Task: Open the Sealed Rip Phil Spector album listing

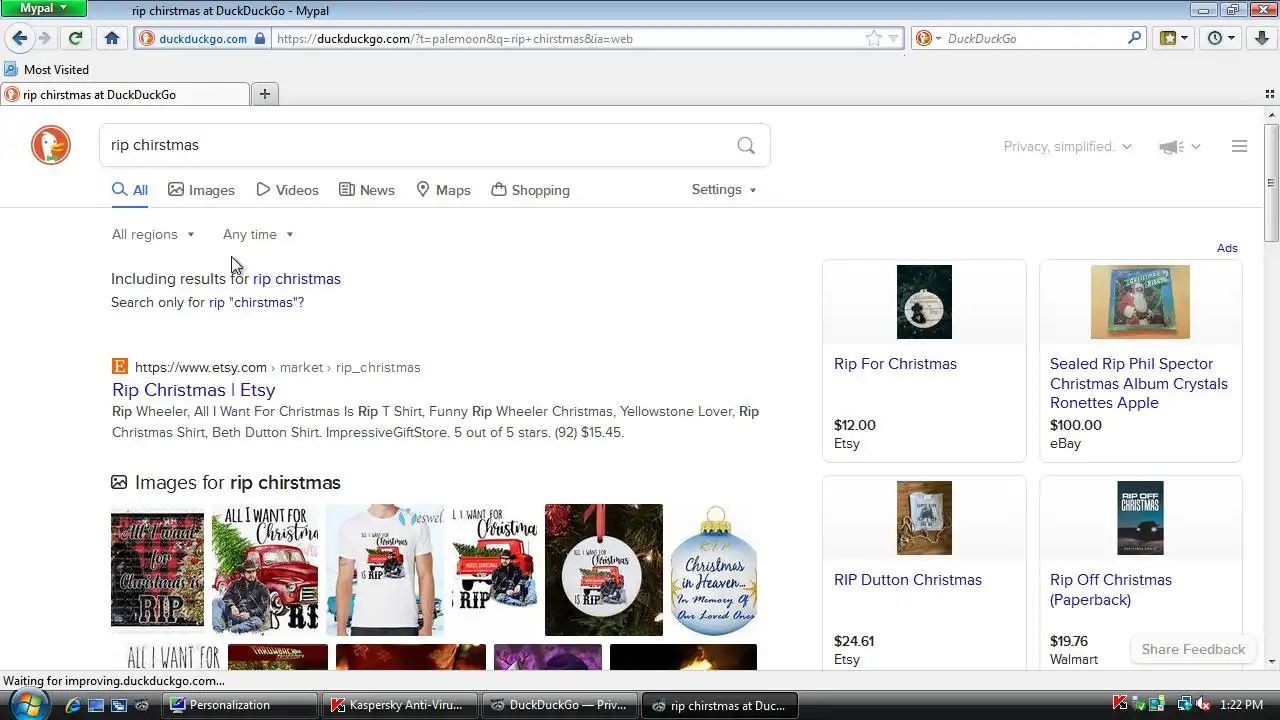Action: click(x=1139, y=383)
